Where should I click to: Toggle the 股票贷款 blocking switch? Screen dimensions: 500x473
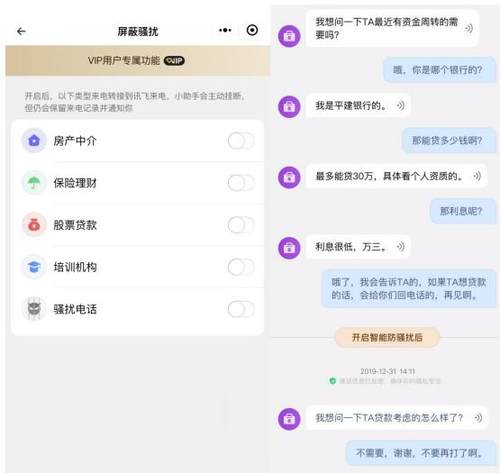click(x=241, y=225)
